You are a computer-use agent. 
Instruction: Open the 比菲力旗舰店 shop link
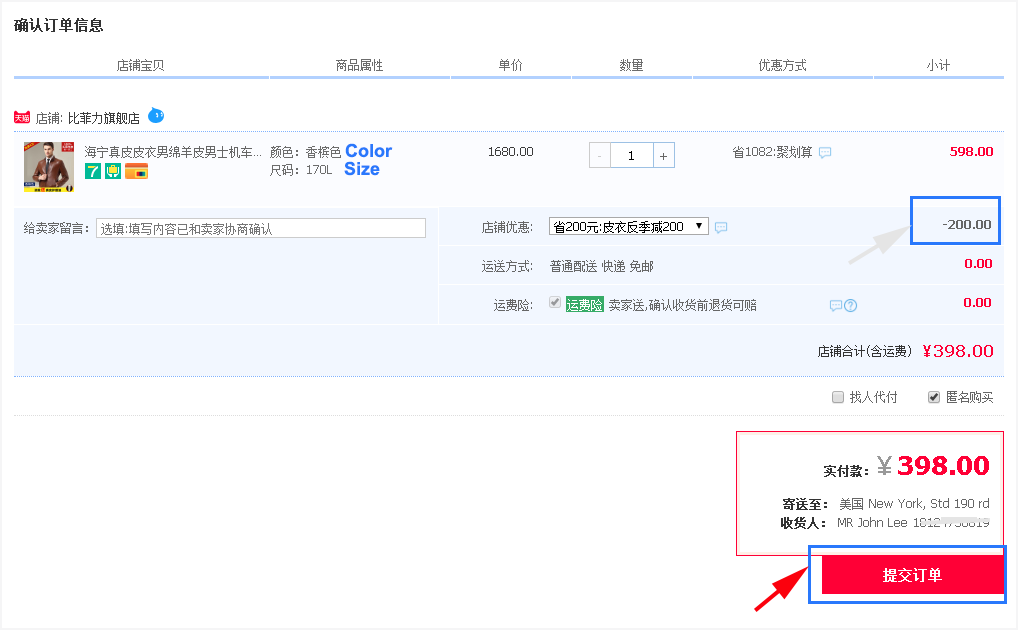pyautogui.click(x=103, y=118)
